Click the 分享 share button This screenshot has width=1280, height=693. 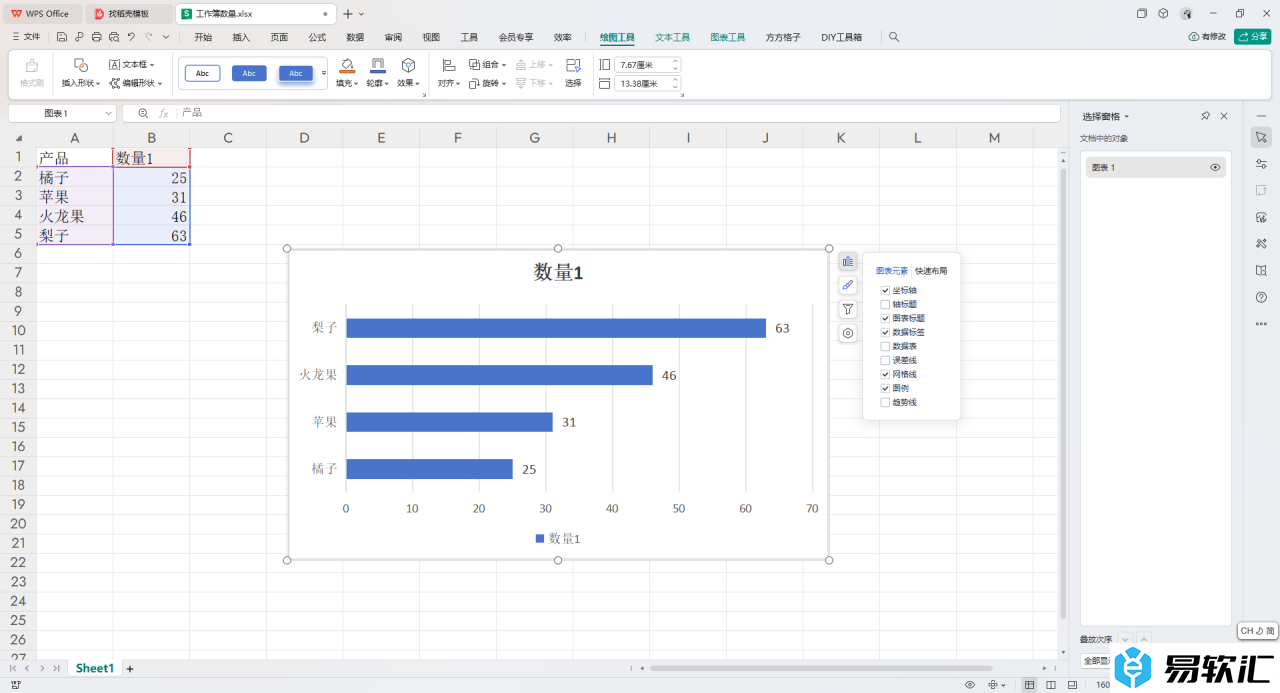click(1253, 37)
